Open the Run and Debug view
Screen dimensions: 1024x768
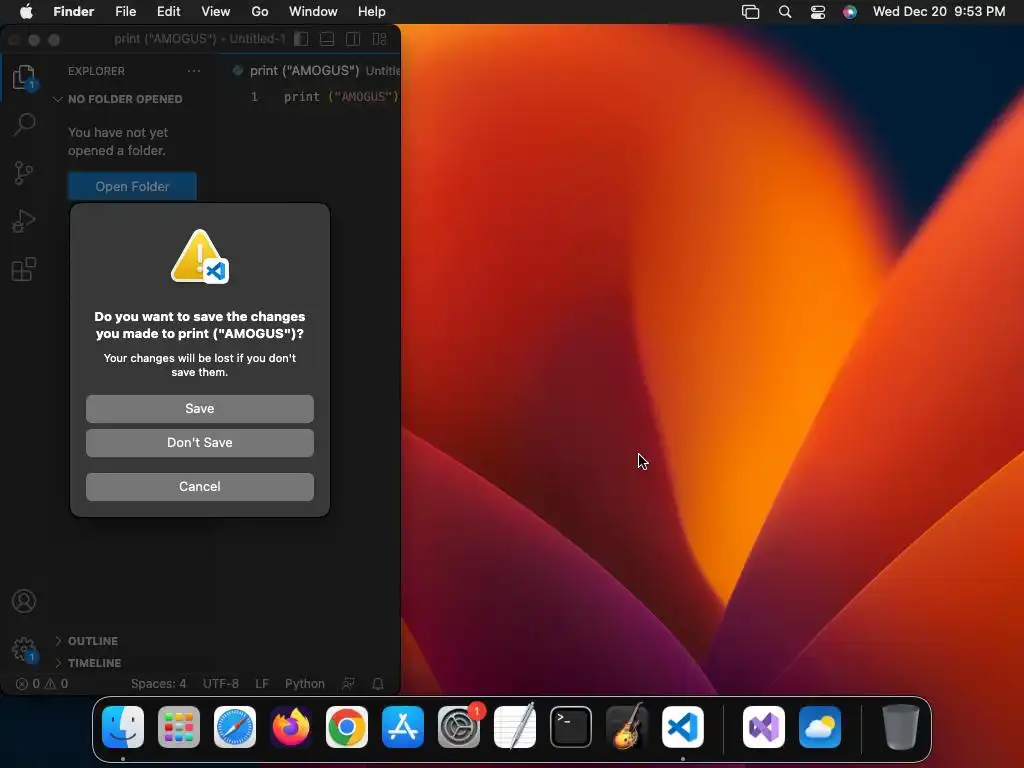[24, 221]
